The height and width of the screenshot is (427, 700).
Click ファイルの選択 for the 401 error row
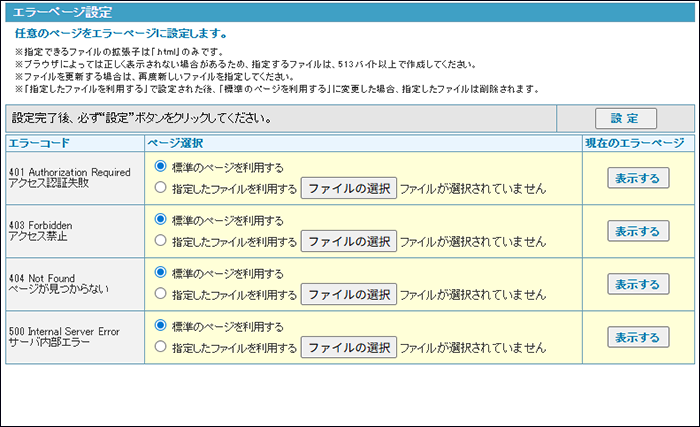pyautogui.click(x=349, y=187)
